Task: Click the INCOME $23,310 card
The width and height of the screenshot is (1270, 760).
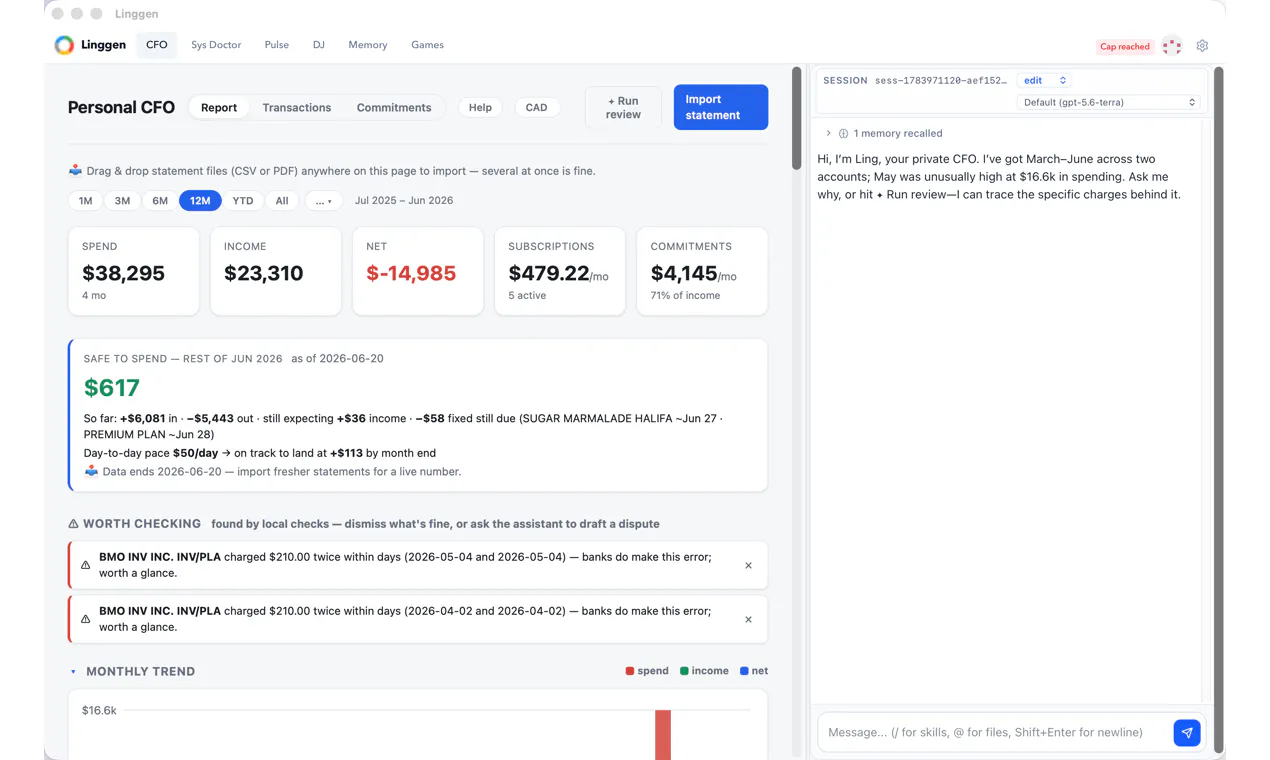Action: 276,272
